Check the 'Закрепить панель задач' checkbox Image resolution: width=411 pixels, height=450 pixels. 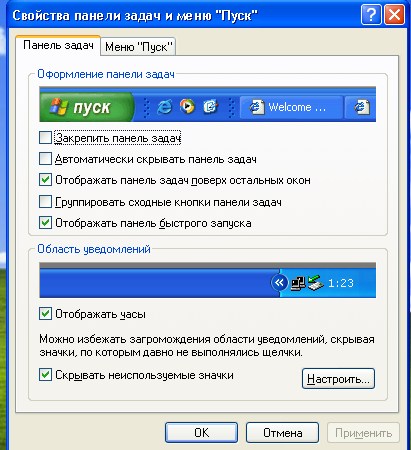45,138
